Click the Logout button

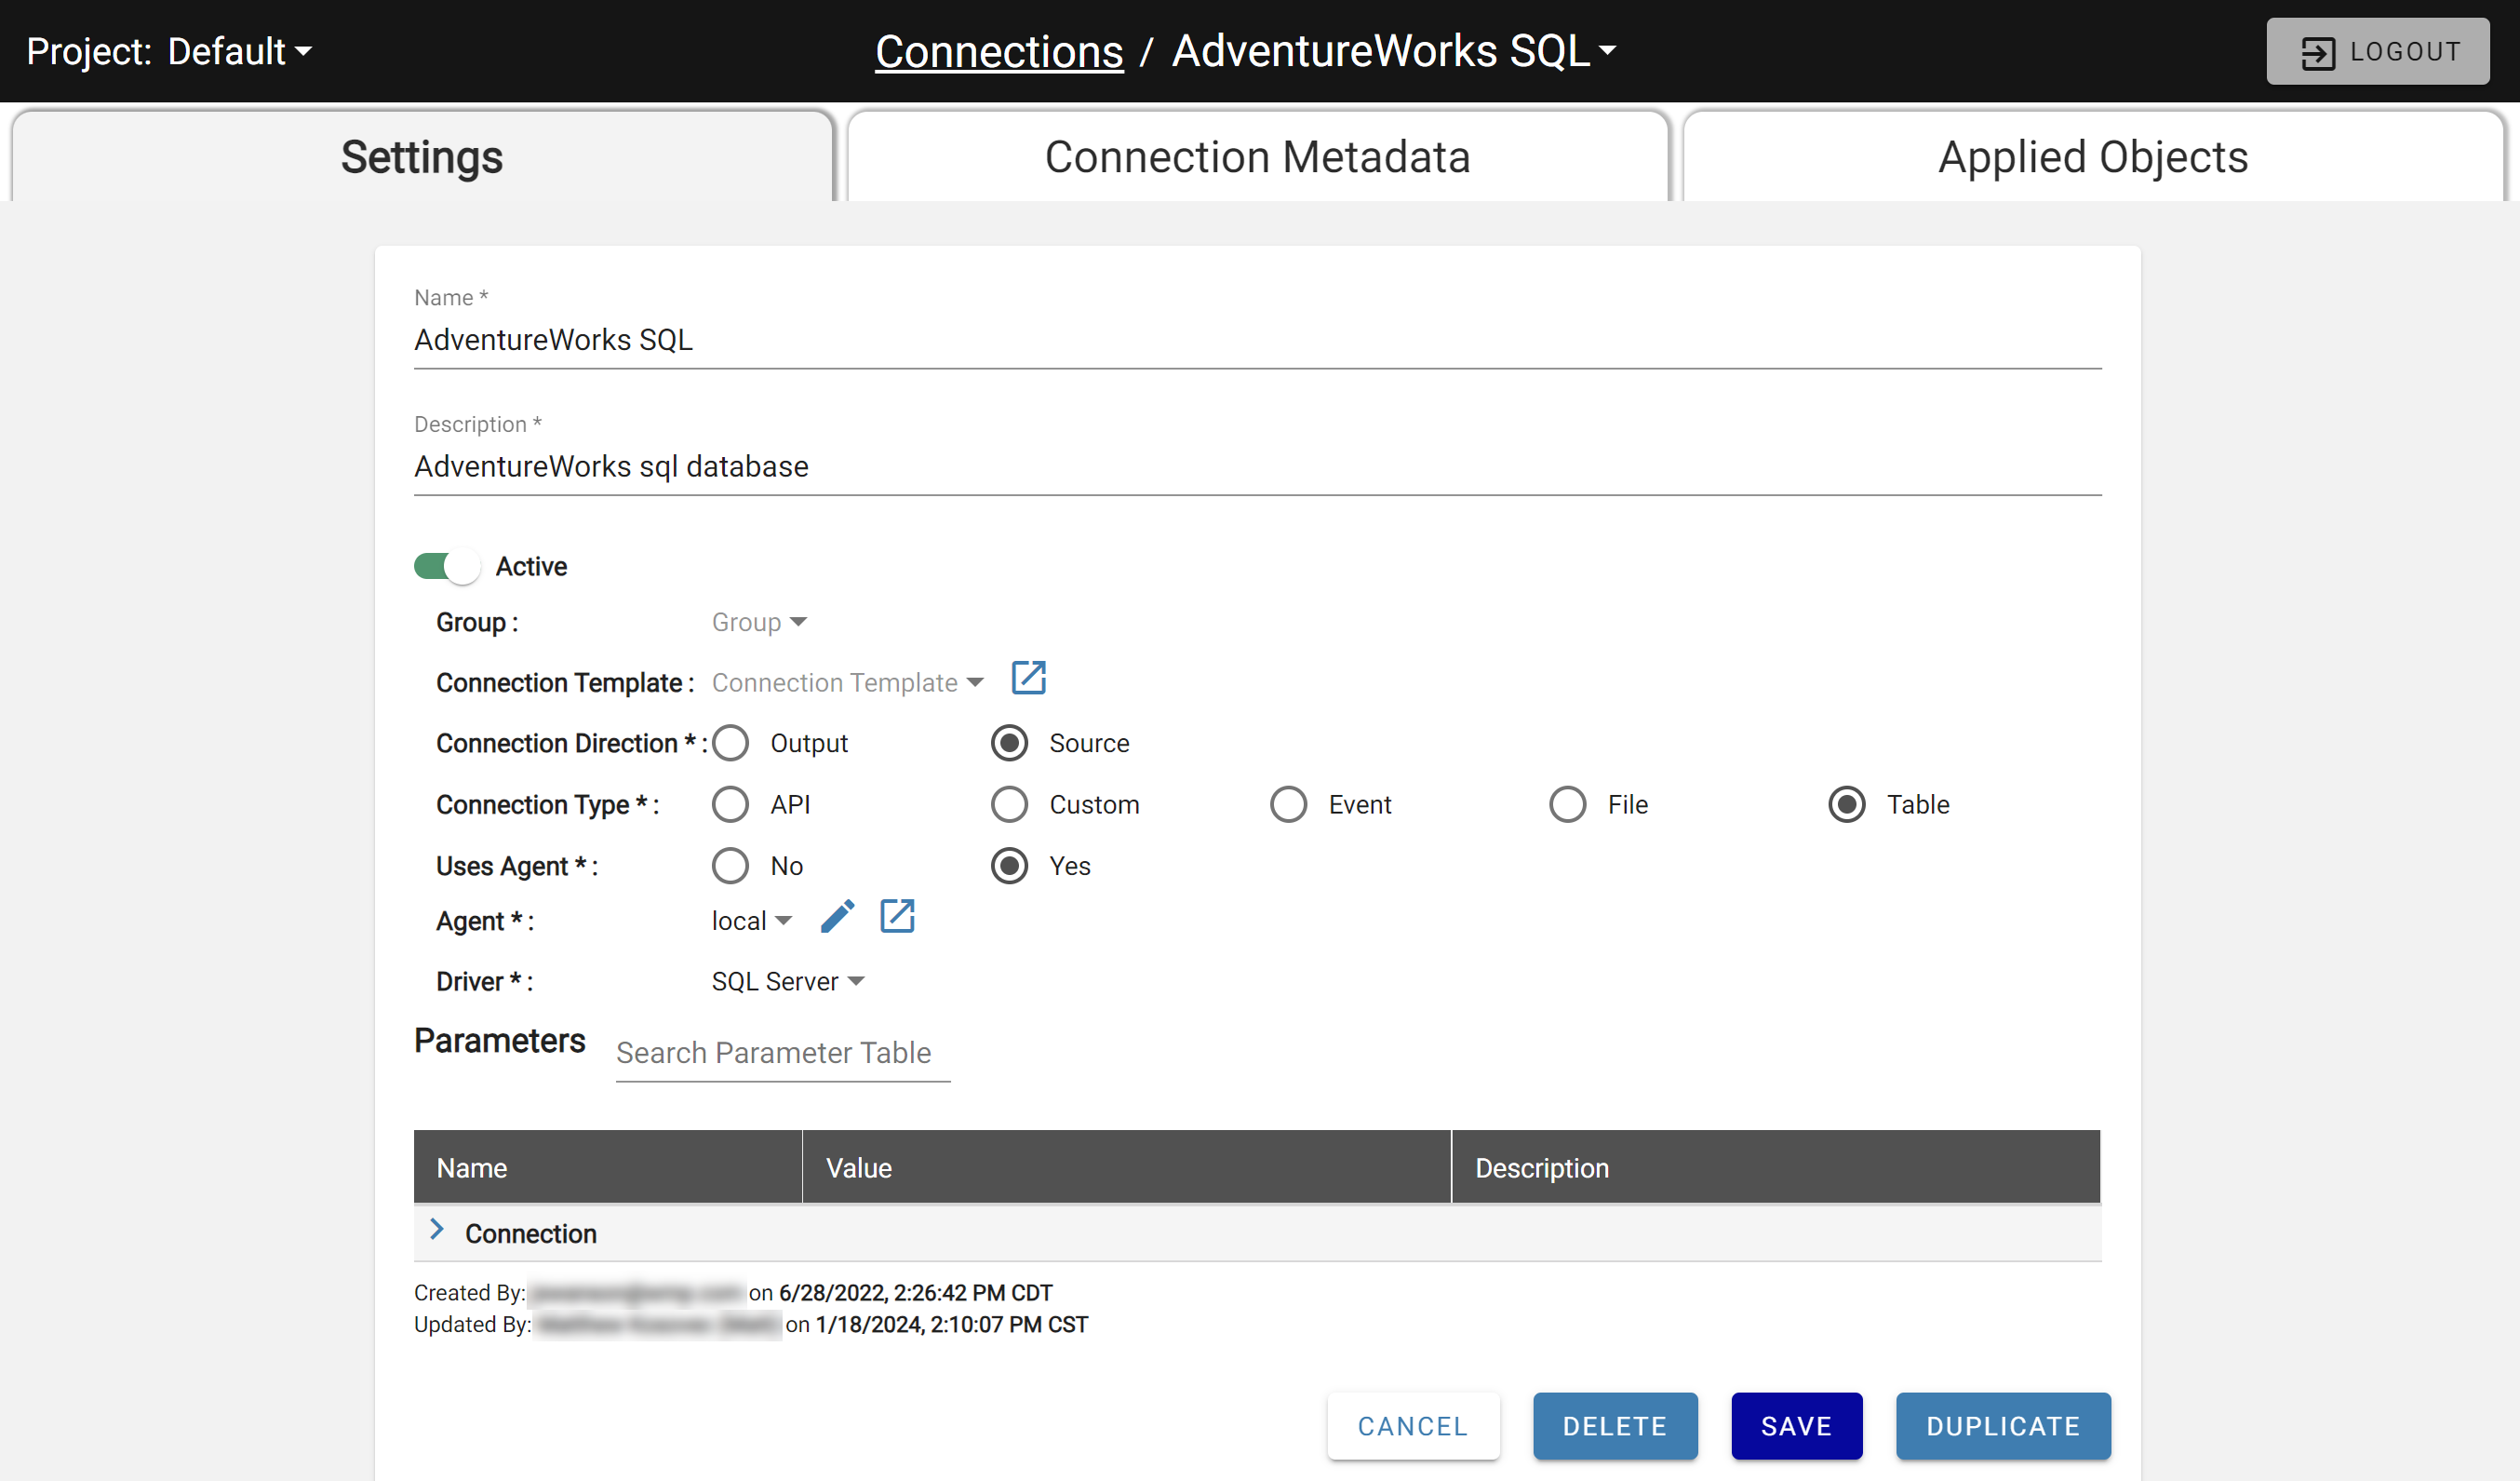[x=2377, y=51]
